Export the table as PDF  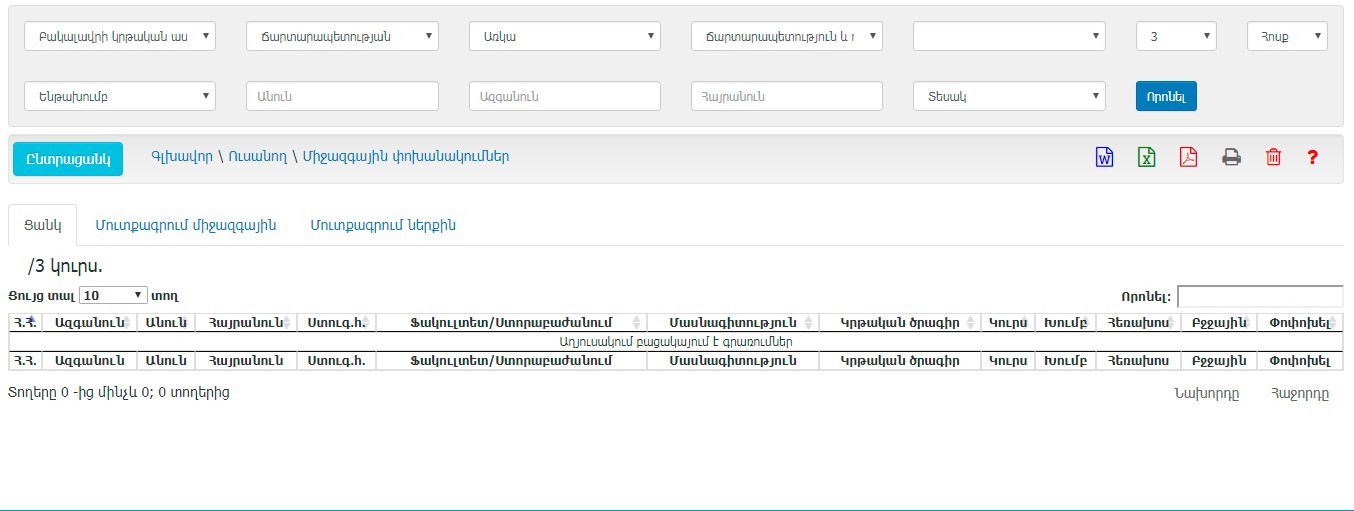pyautogui.click(x=1188, y=157)
